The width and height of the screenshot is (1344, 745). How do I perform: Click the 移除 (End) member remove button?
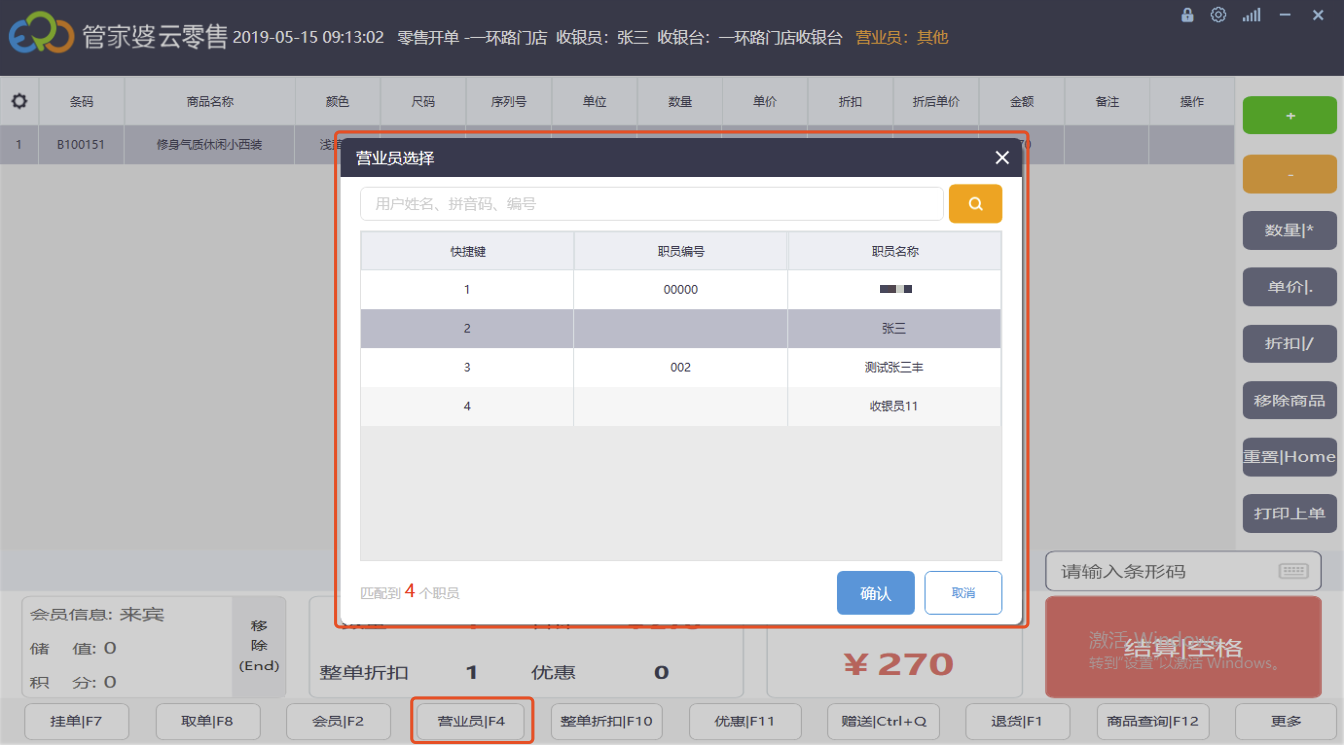[x=259, y=646]
